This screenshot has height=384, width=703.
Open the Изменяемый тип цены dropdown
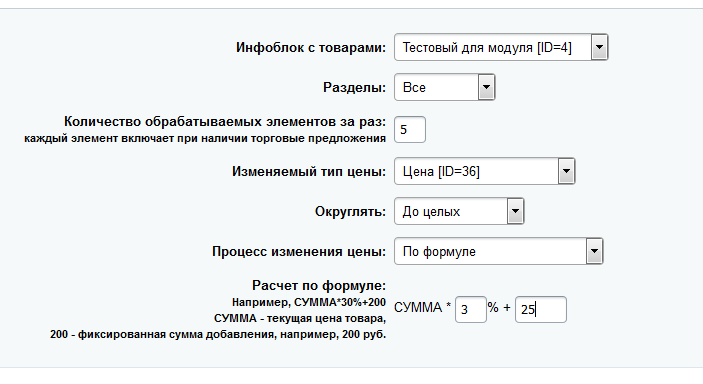click(484, 171)
